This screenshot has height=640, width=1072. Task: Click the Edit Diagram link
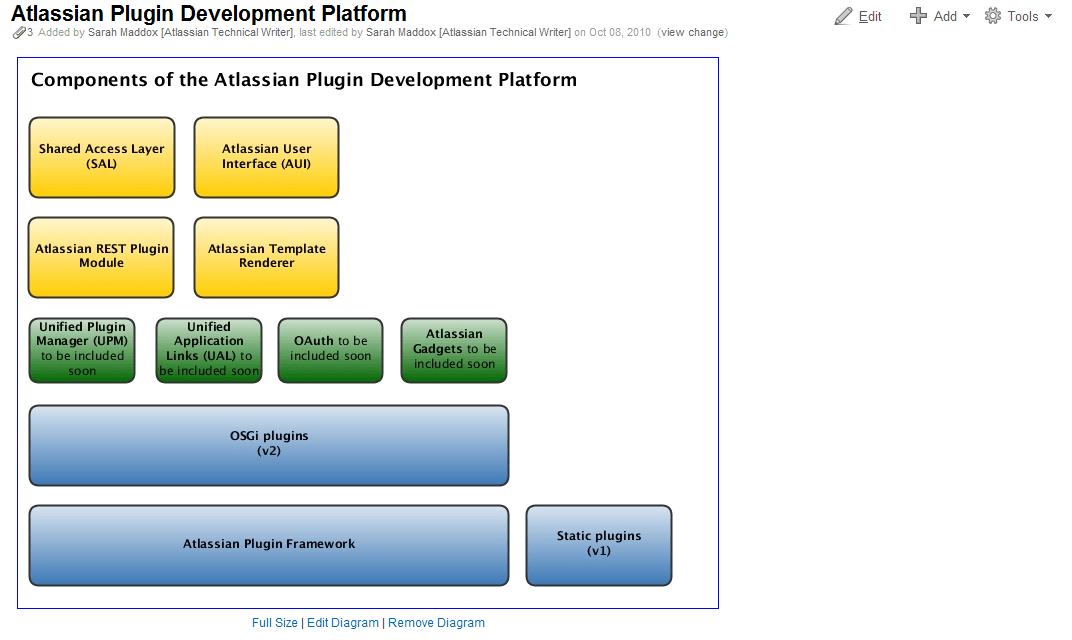pyautogui.click(x=343, y=623)
